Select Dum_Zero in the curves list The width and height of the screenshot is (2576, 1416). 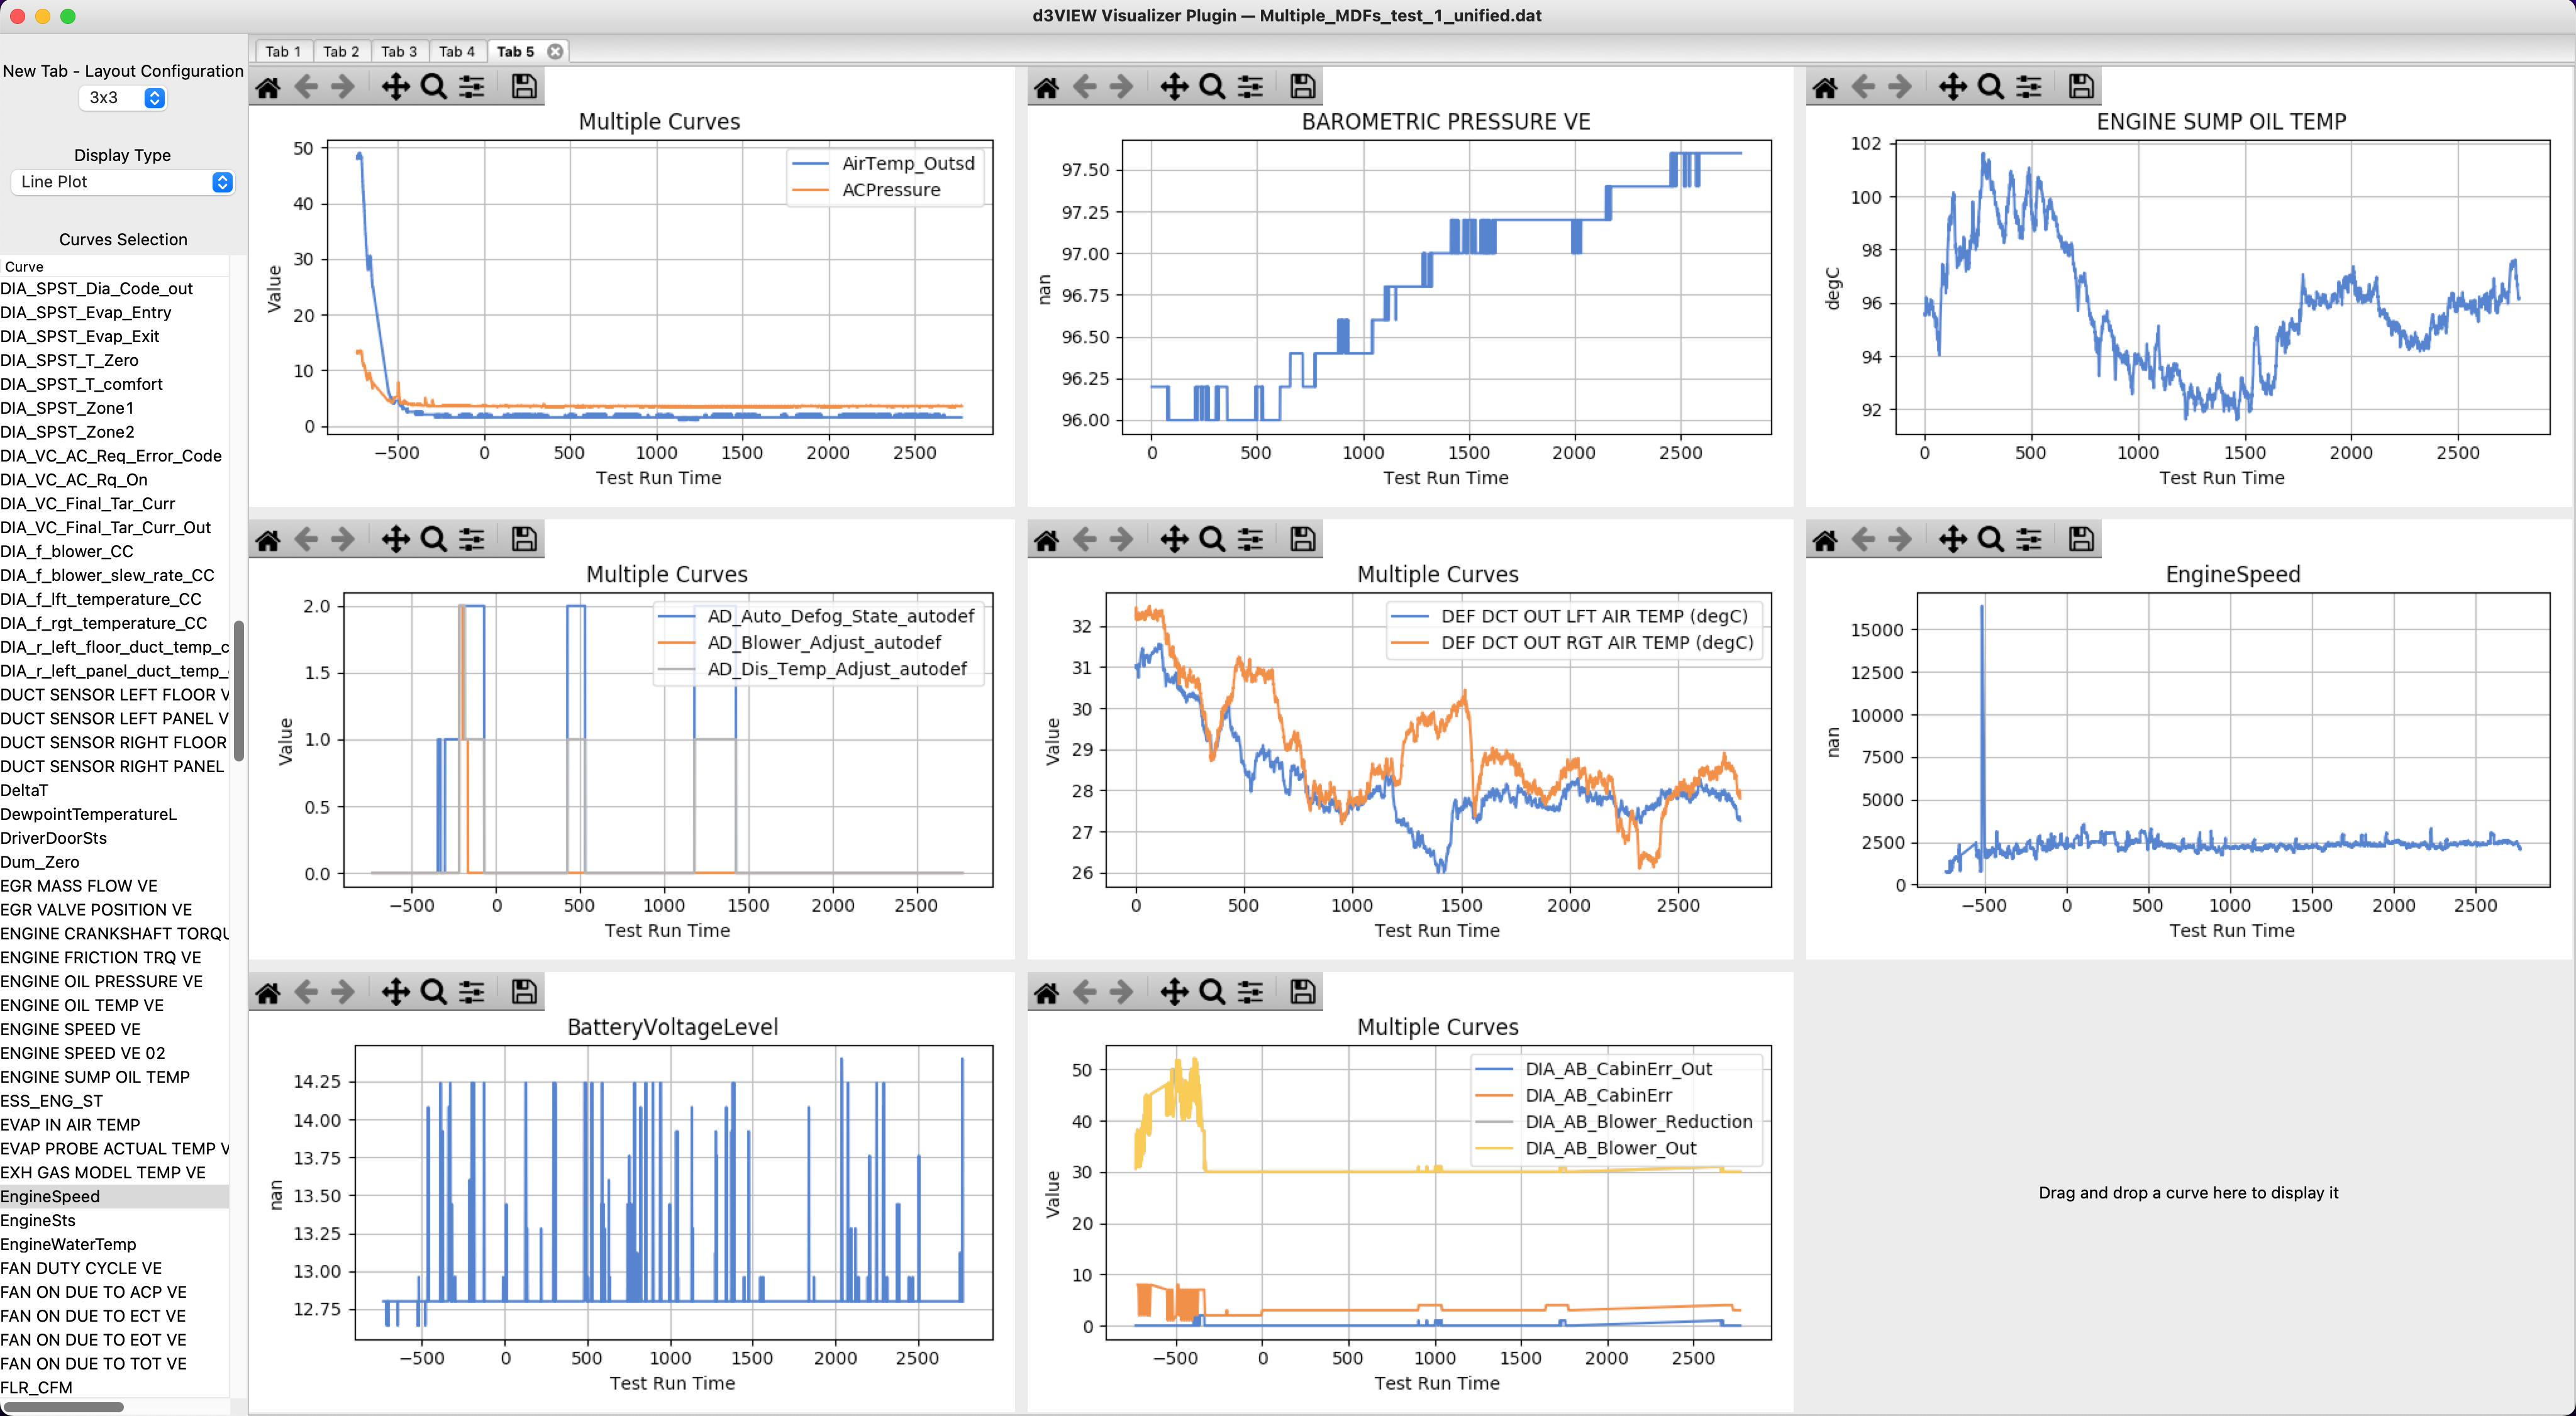[114, 862]
